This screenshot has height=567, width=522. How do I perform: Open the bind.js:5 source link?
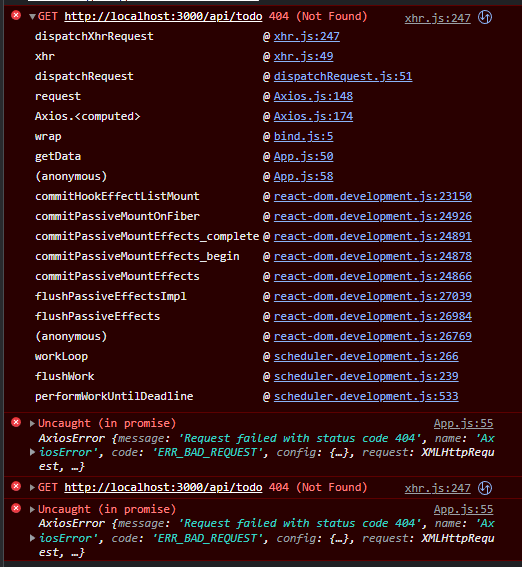coord(303,136)
